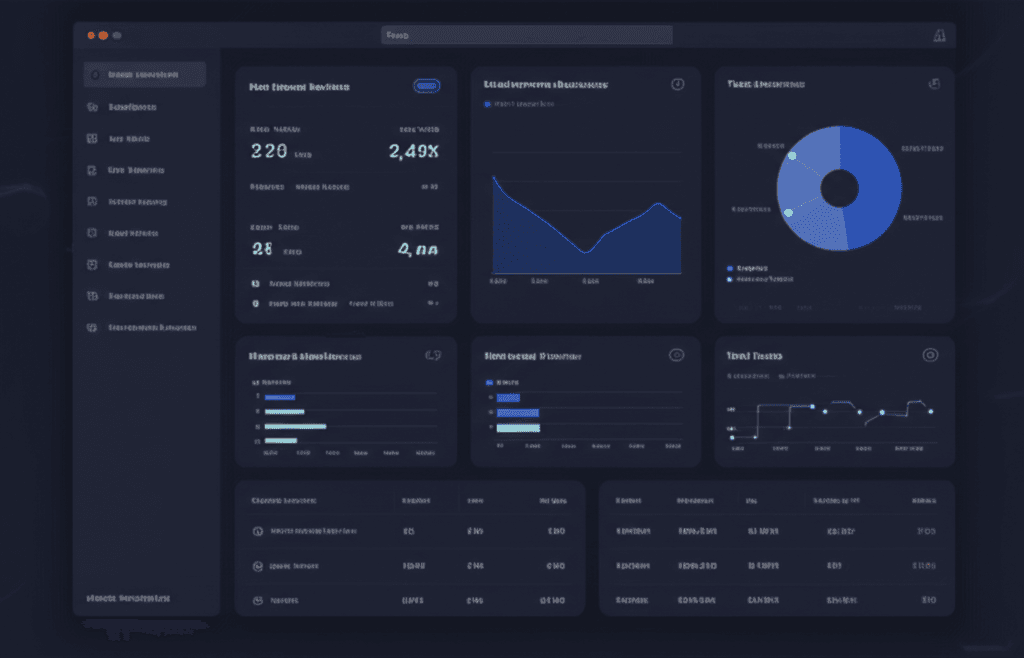The image size is (1024, 658).
Task: Click the search field in the top bar
Action: 527,33
